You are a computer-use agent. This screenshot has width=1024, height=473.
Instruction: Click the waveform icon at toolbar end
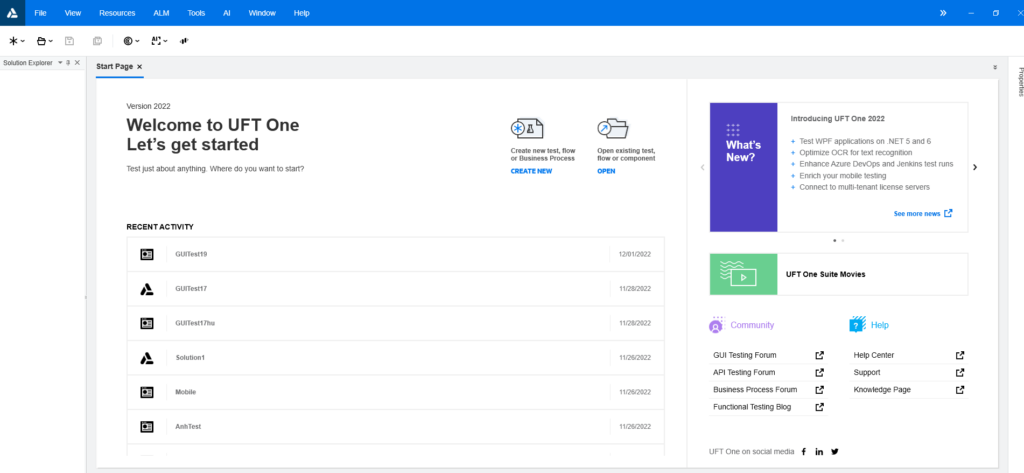(x=184, y=41)
